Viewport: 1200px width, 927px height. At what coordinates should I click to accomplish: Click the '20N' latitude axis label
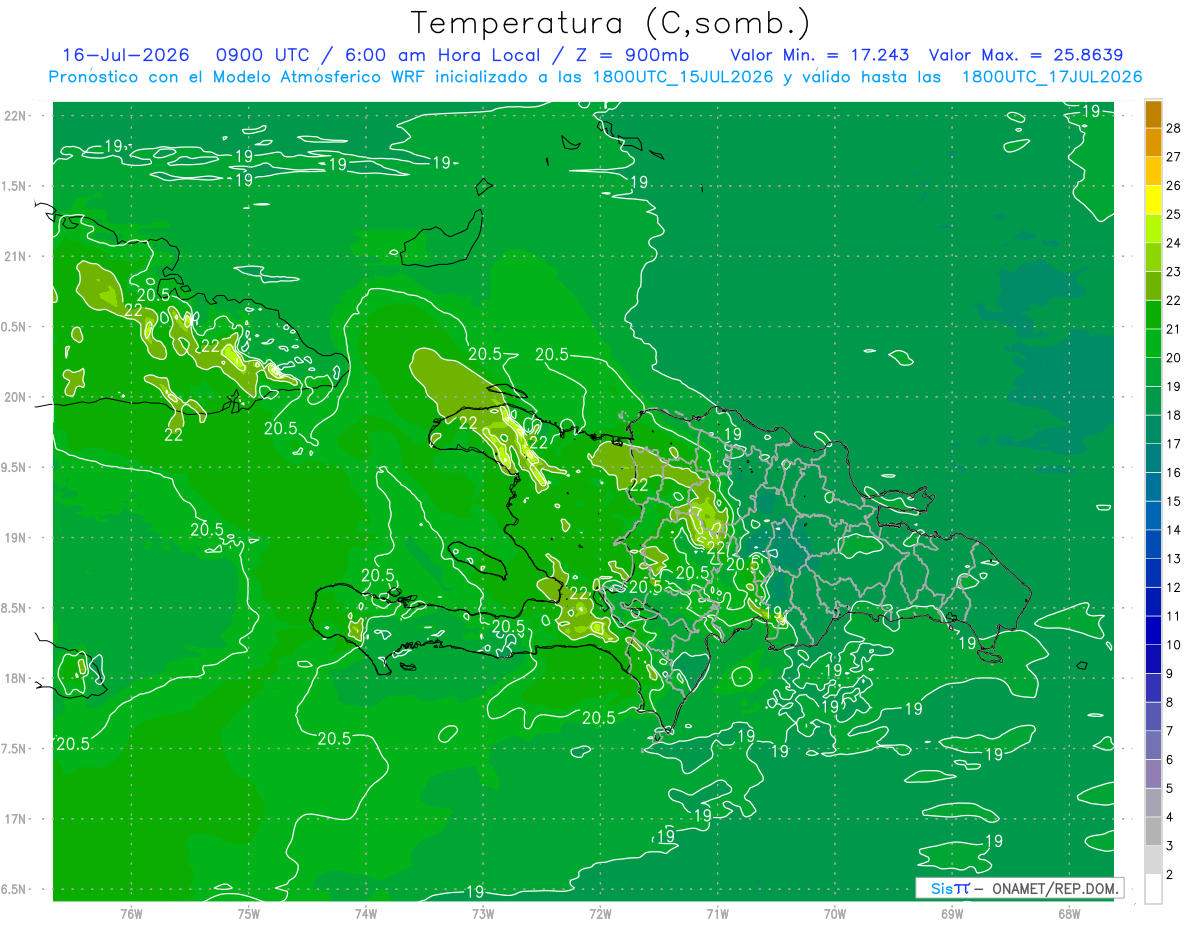pos(14,397)
